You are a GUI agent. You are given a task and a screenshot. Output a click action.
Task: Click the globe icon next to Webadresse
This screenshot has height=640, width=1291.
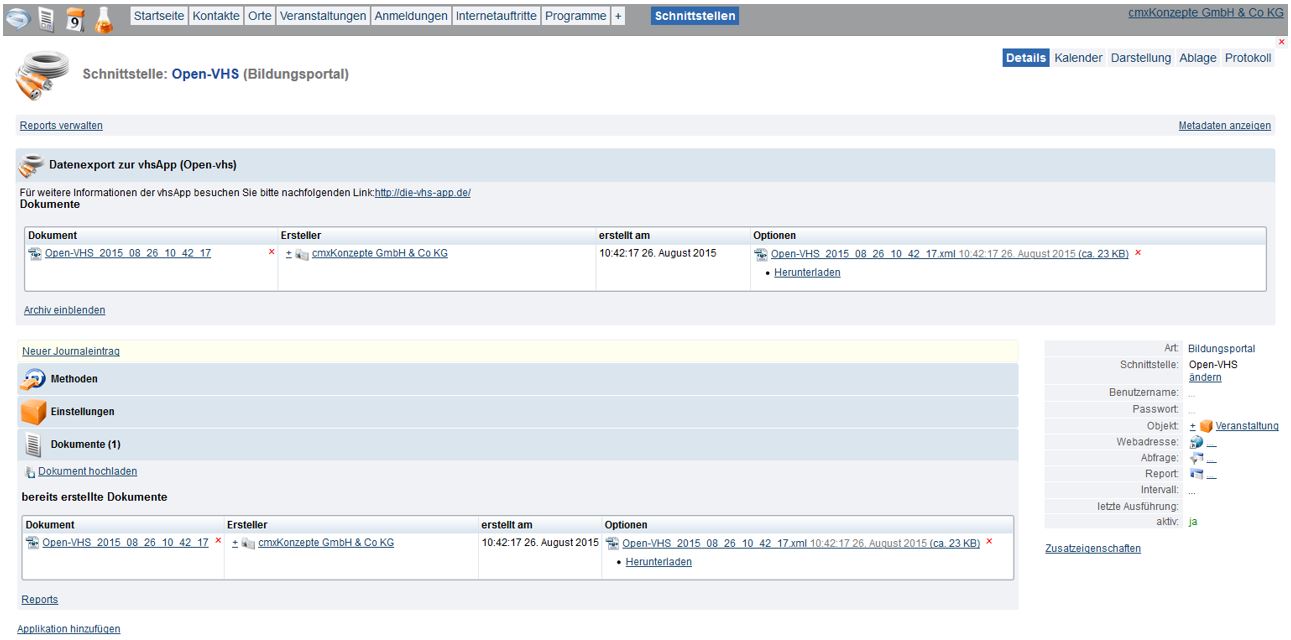click(1196, 441)
